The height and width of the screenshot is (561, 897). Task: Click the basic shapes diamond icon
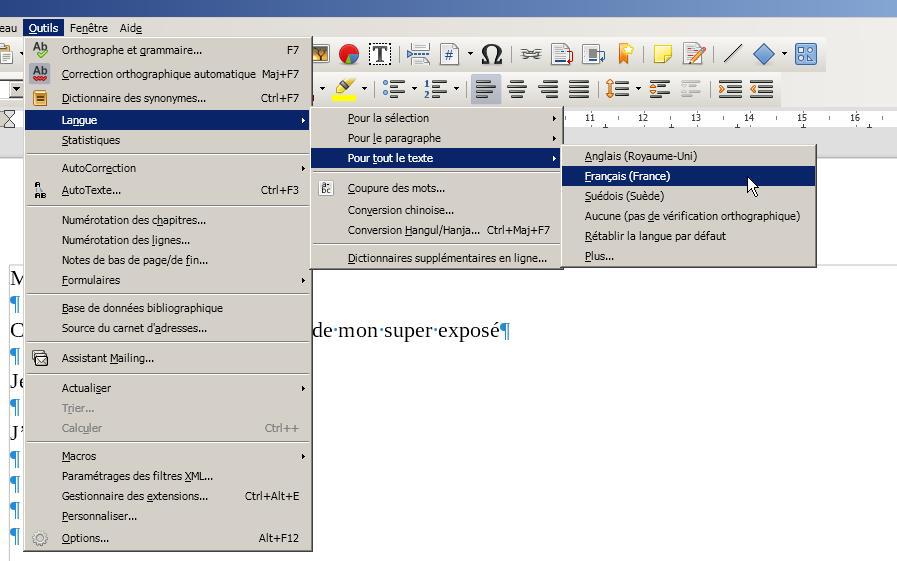pos(764,54)
